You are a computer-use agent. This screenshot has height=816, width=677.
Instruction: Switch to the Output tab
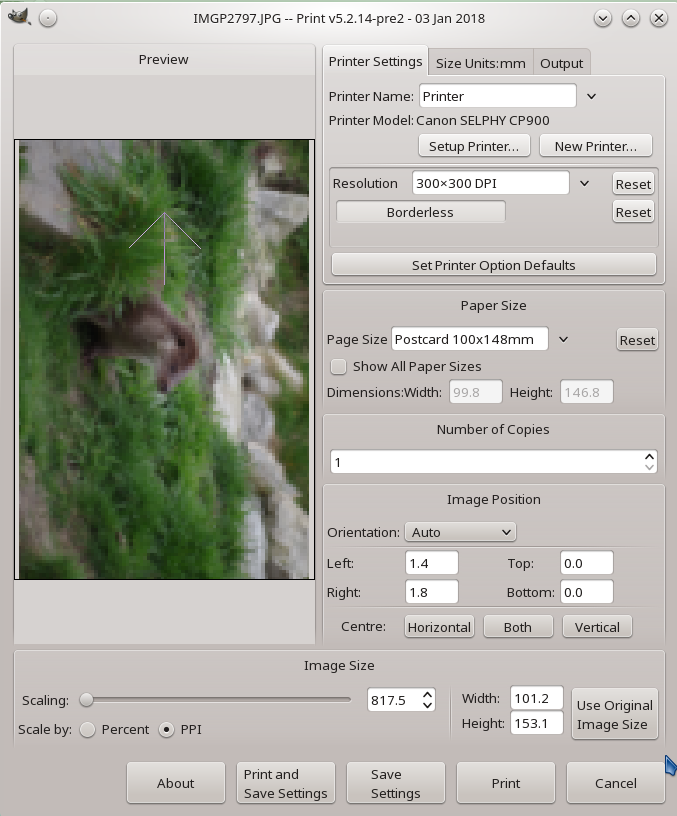click(561, 63)
